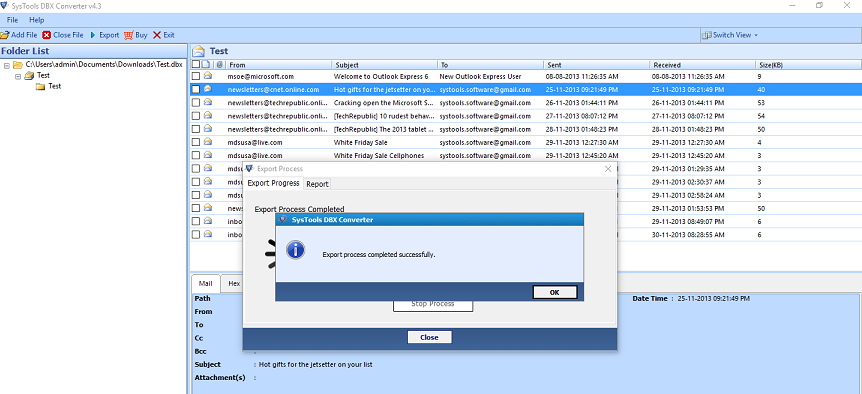
Task: Click the 29-11-2013 08:49:07 PM received cell
Action: [688, 221]
